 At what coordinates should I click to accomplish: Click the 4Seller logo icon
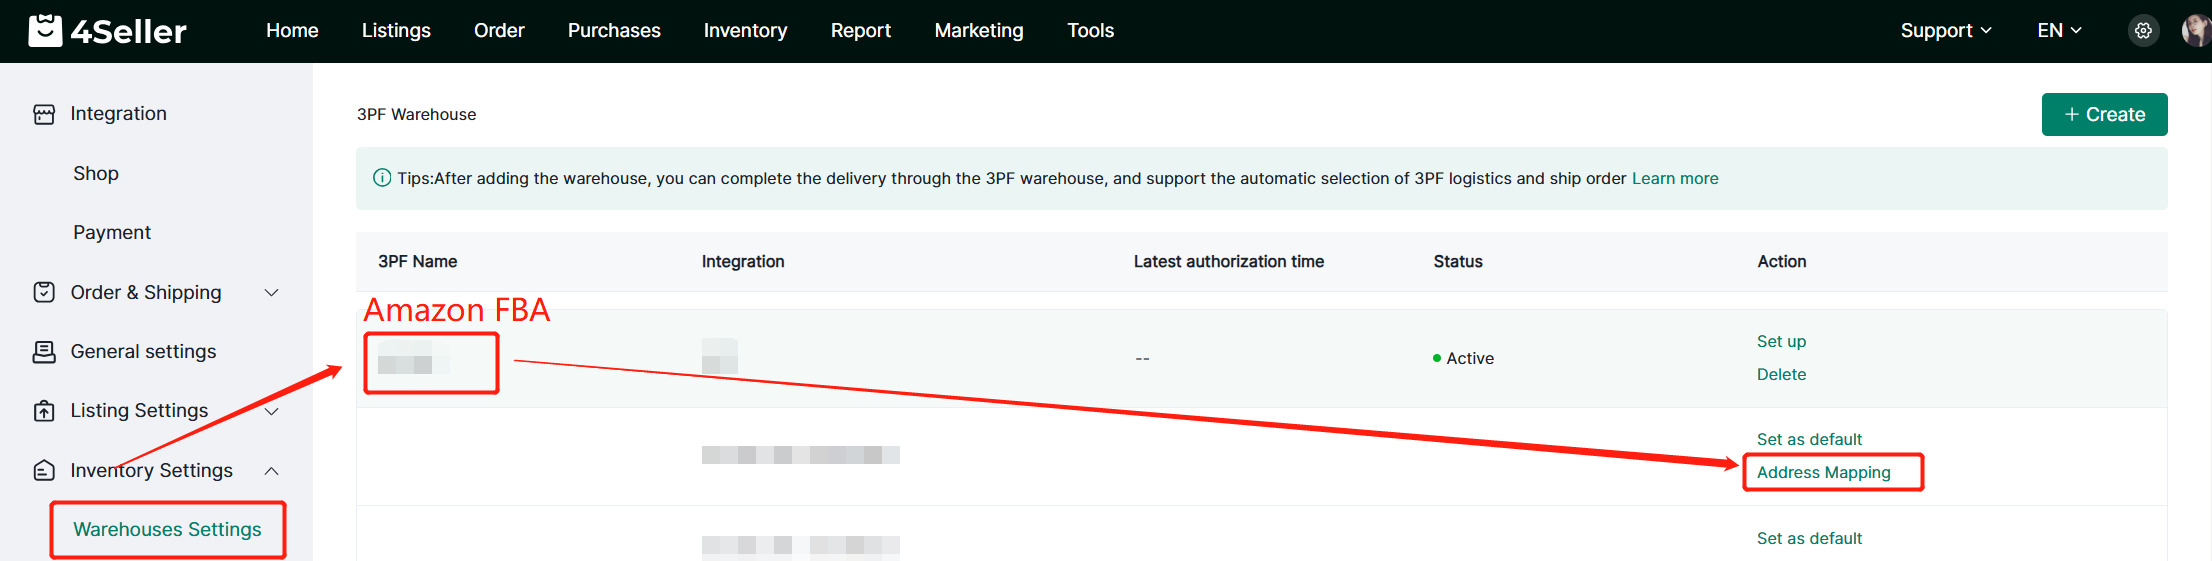pos(45,31)
